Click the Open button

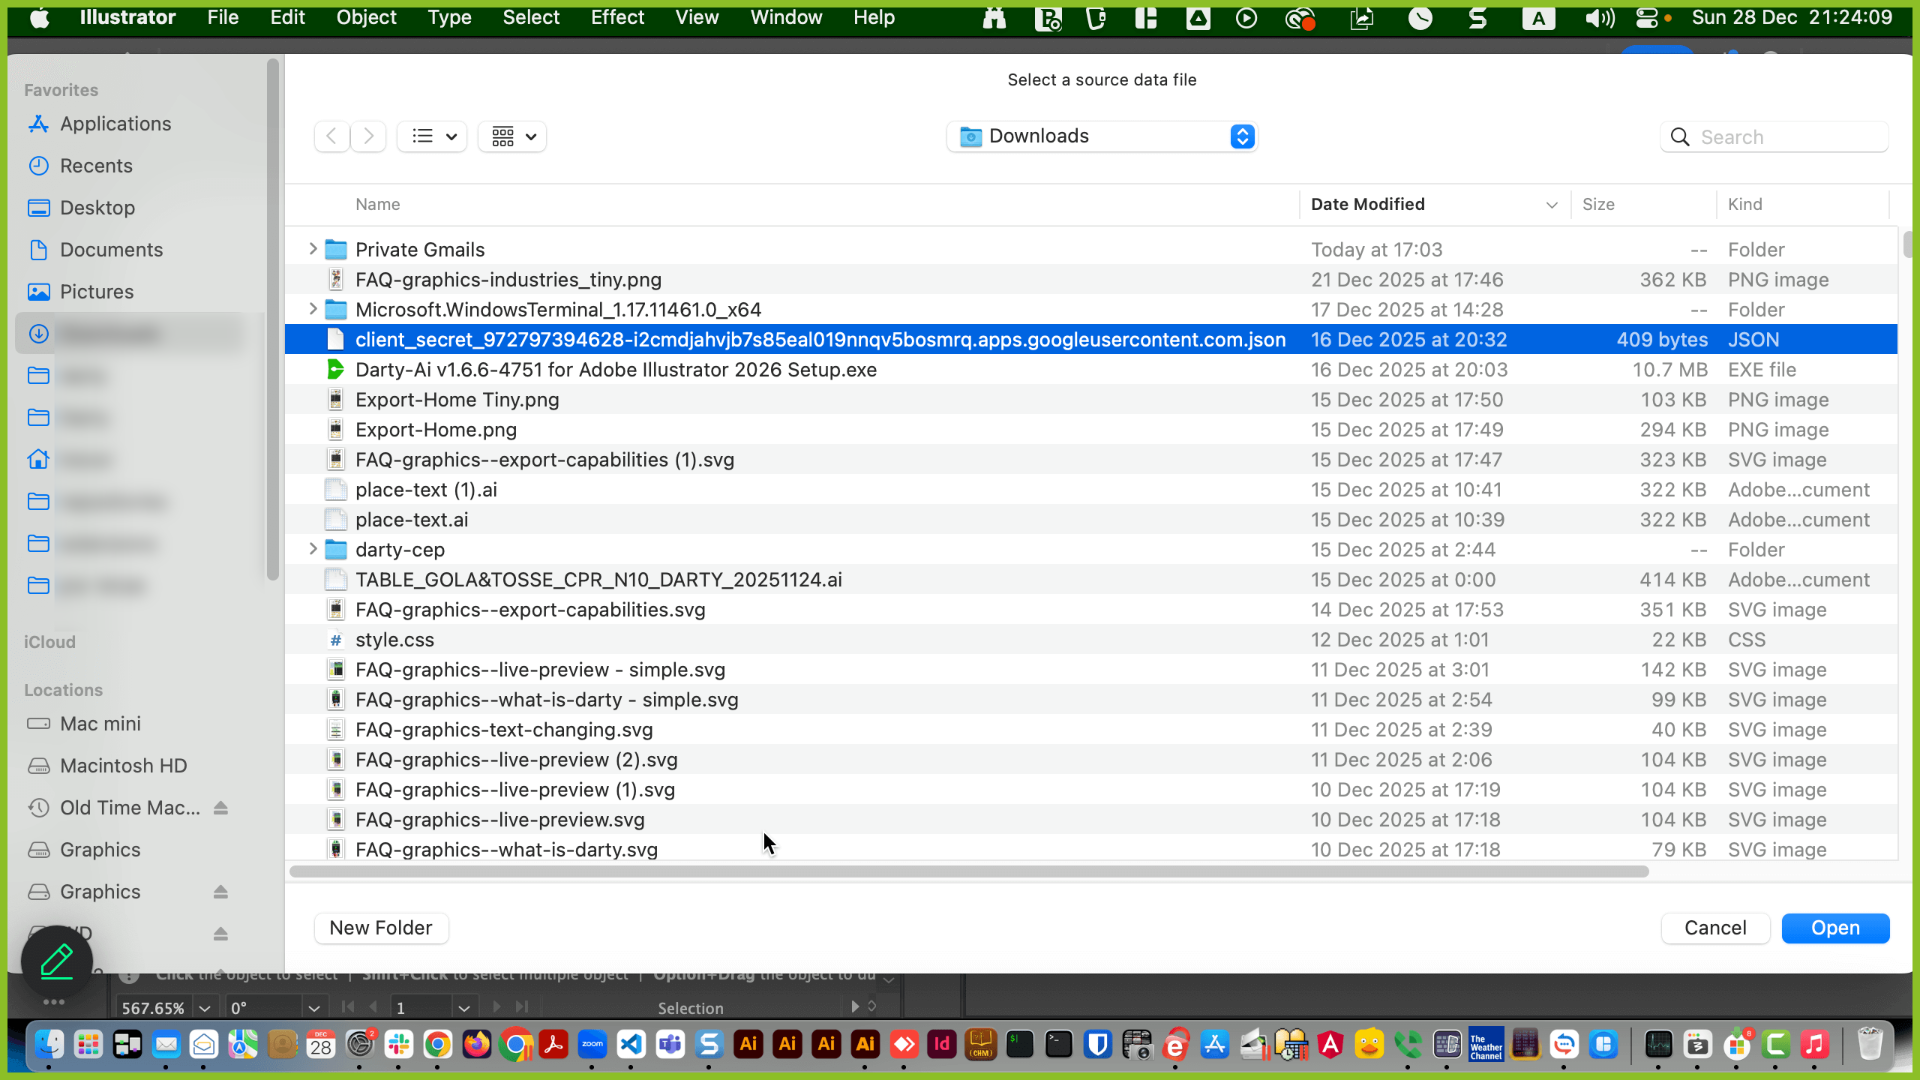1835,928
